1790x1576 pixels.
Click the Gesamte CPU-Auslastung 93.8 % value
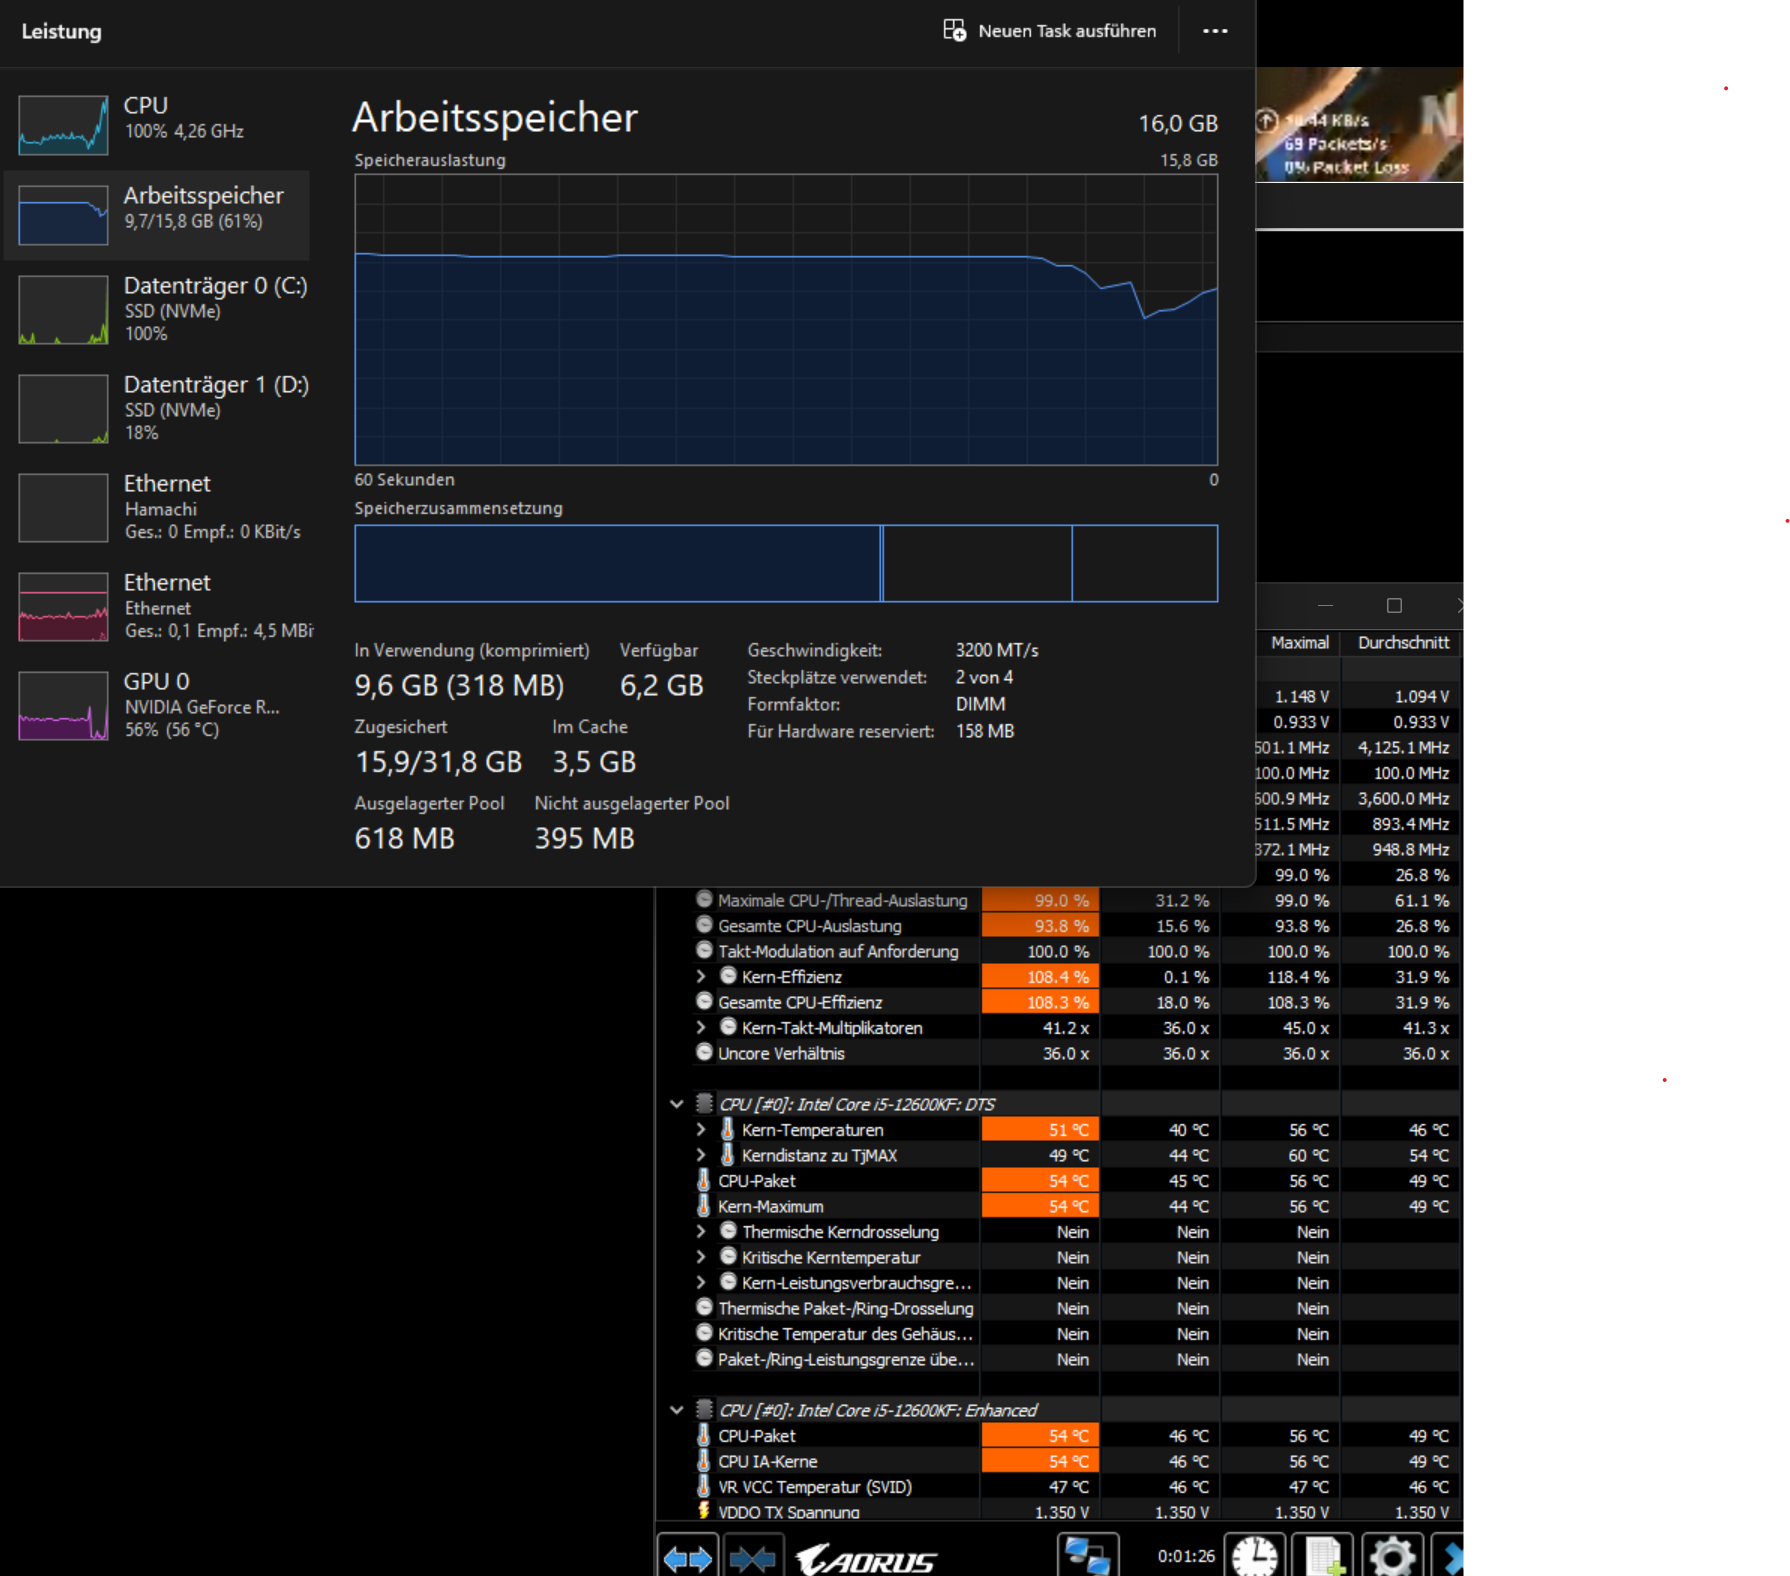coord(1061,926)
